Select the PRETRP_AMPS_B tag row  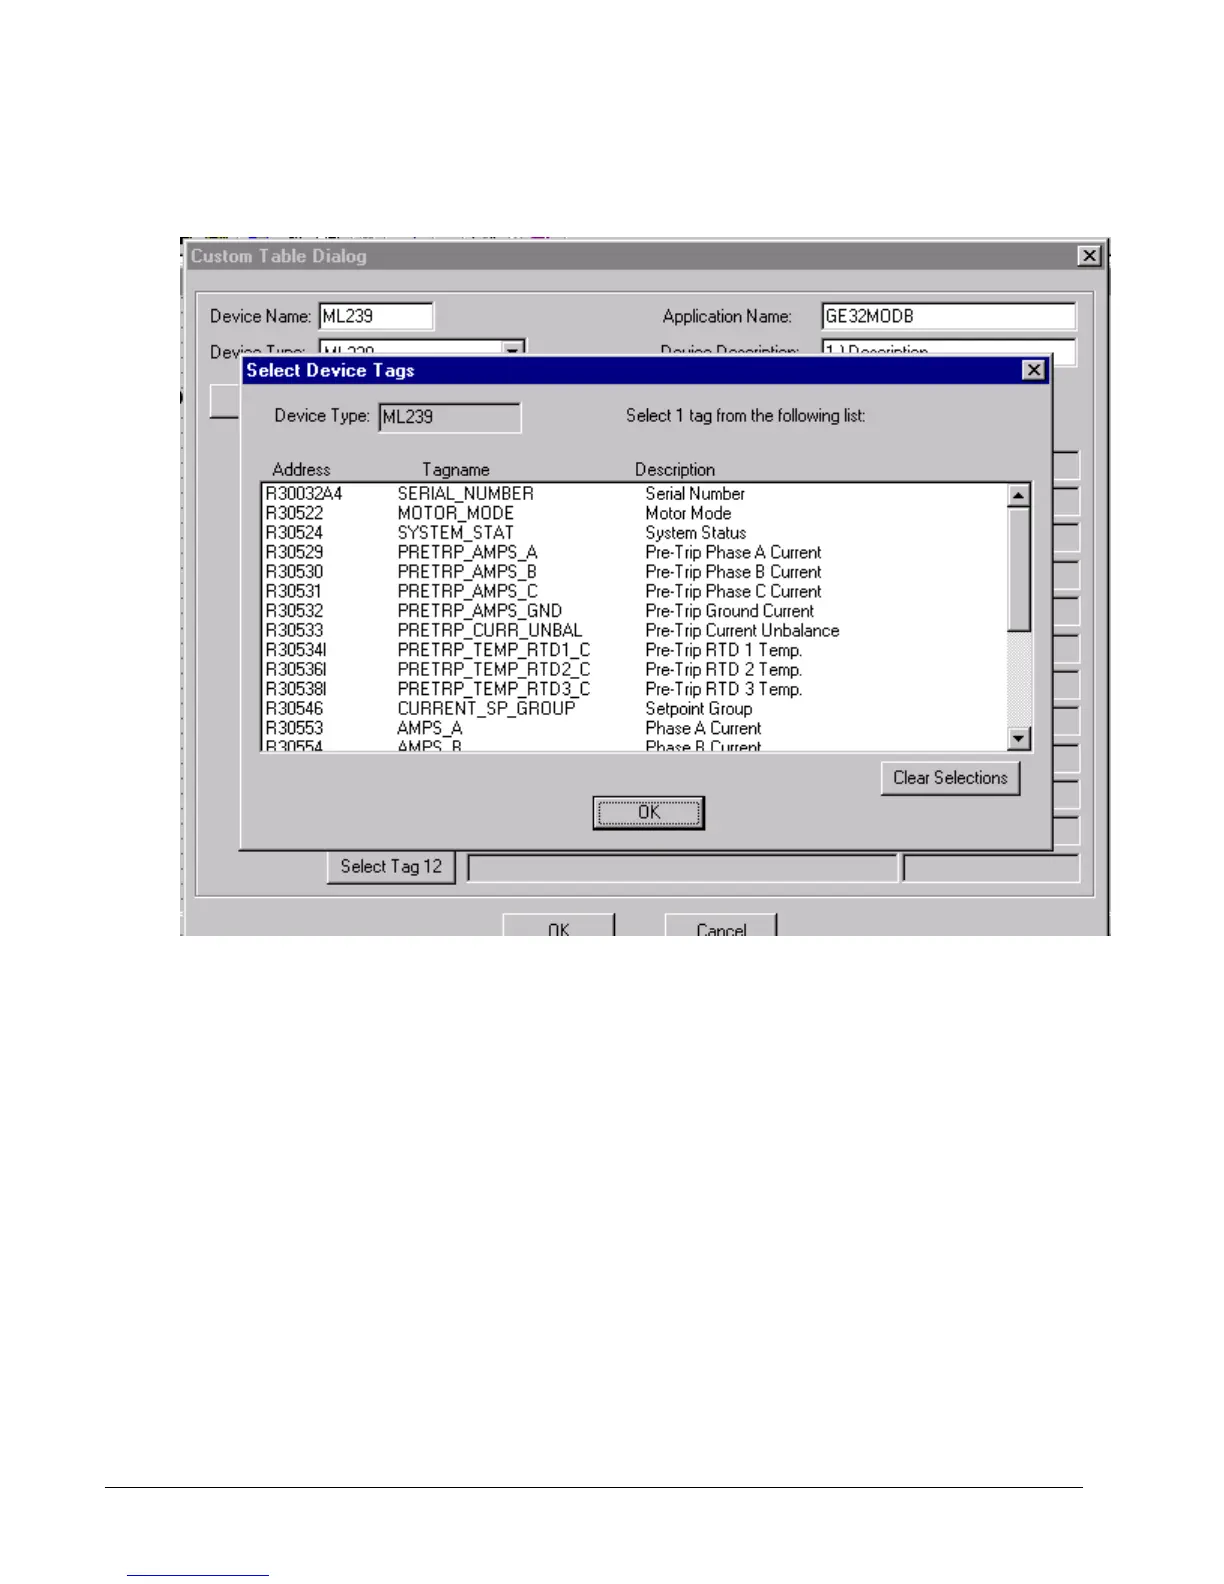tap(633, 572)
